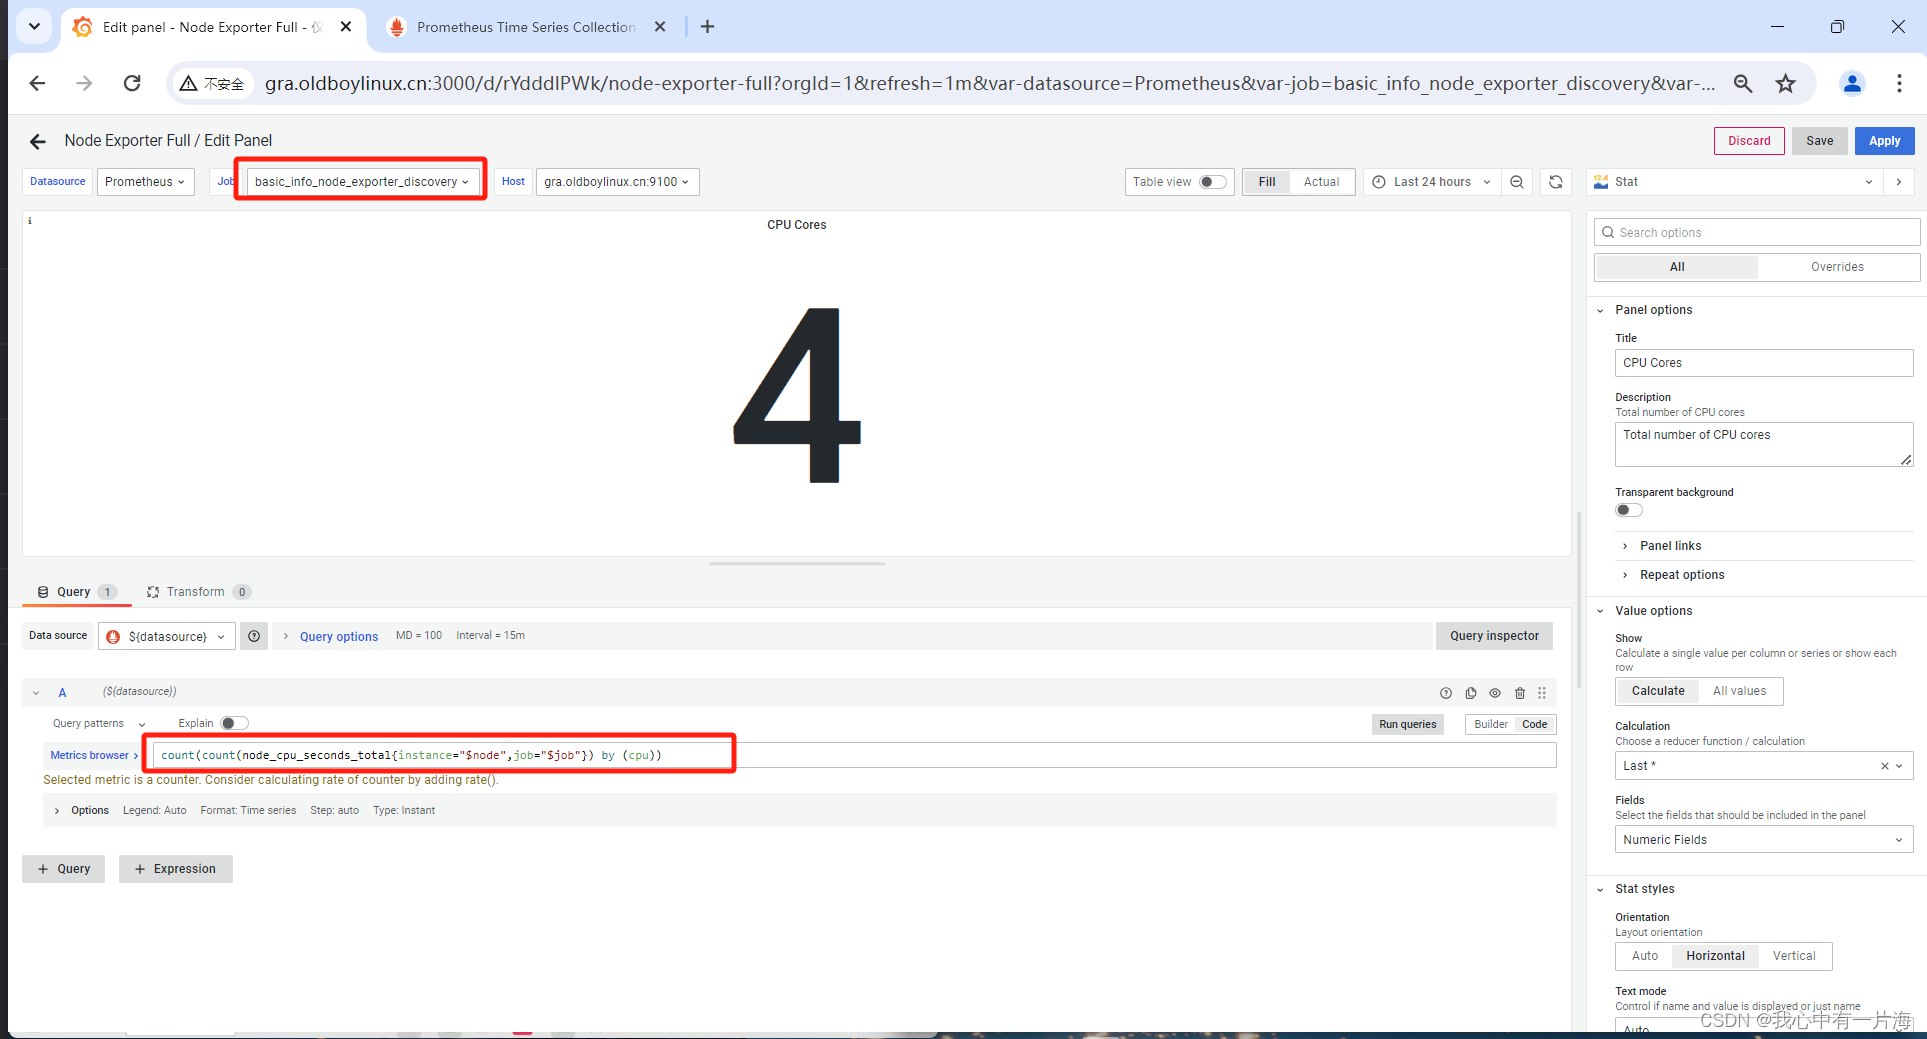Image resolution: width=1927 pixels, height=1039 pixels.
Task: Open the Prometheus datasource dropdown
Action: click(145, 182)
